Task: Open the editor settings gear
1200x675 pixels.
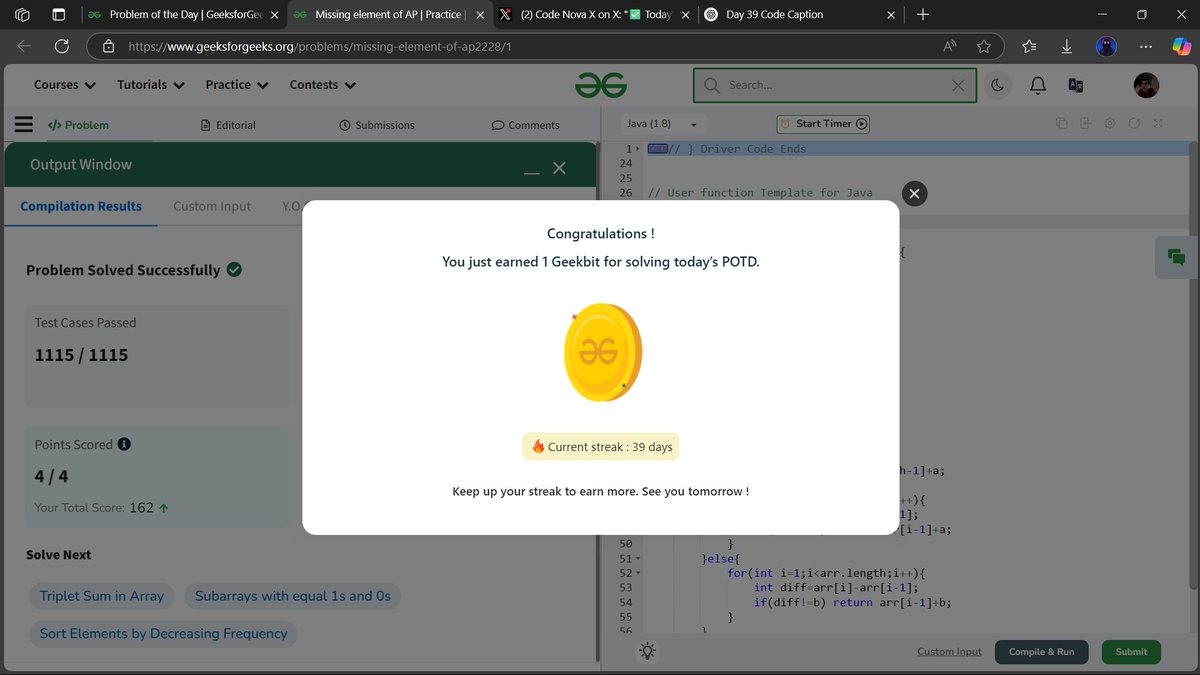Action: tap(1110, 124)
